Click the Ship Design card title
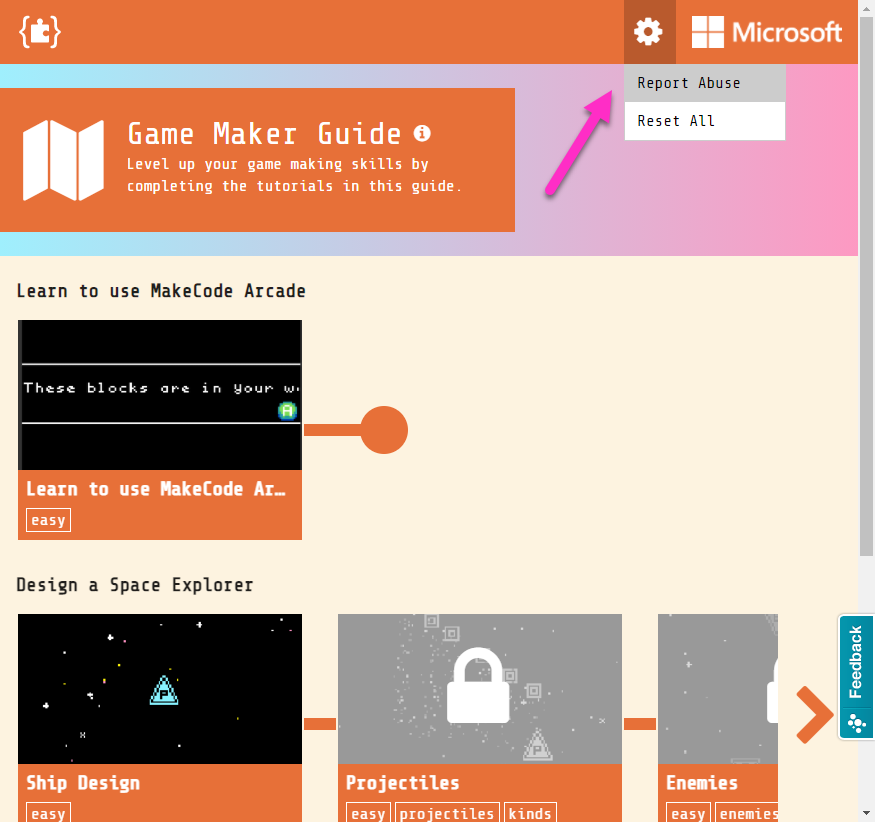The height and width of the screenshot is (822, 875). click(x=83, y=783)
